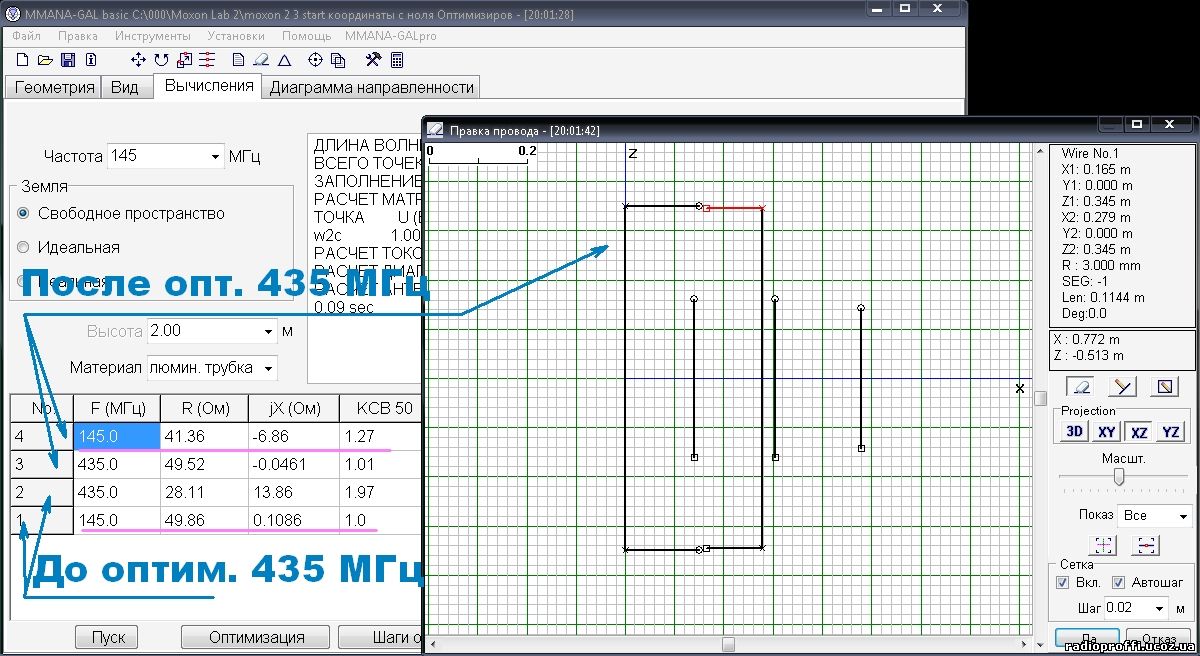Open the Шаг grid step dropdown
This screenshot has height=656, width=1200.
click(x=1160, y=608)
